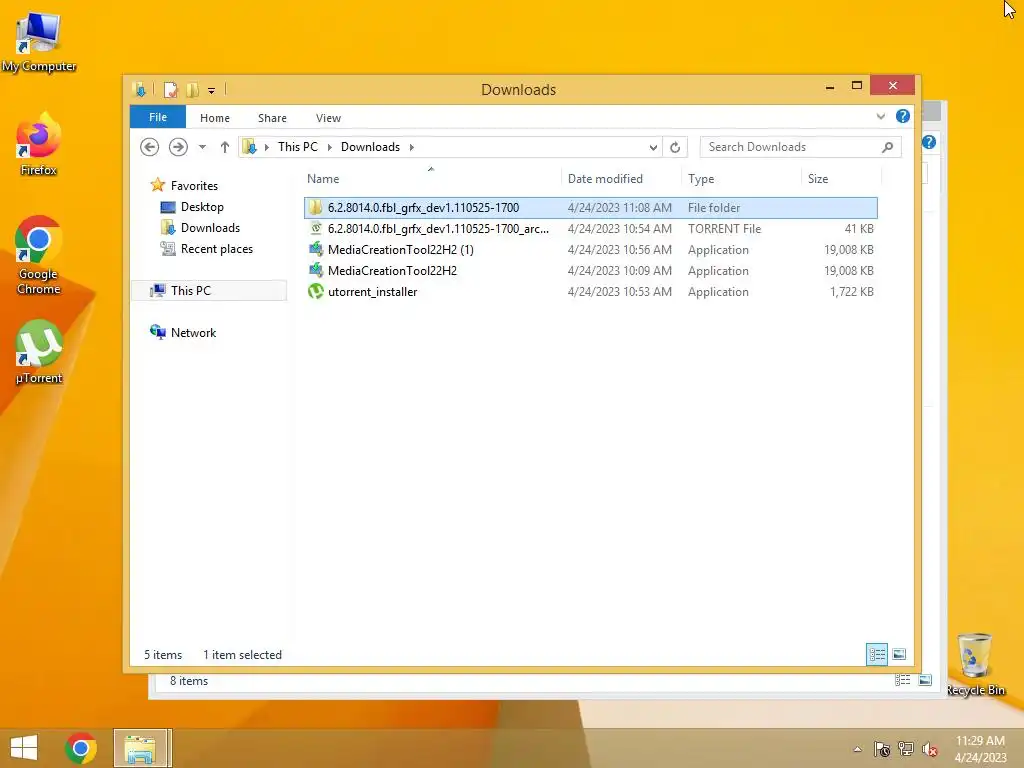Image resolution: width=1024 pixels, height=768 pixels.
Task: Open address bar history dropdown
Action: pos(653,147)
